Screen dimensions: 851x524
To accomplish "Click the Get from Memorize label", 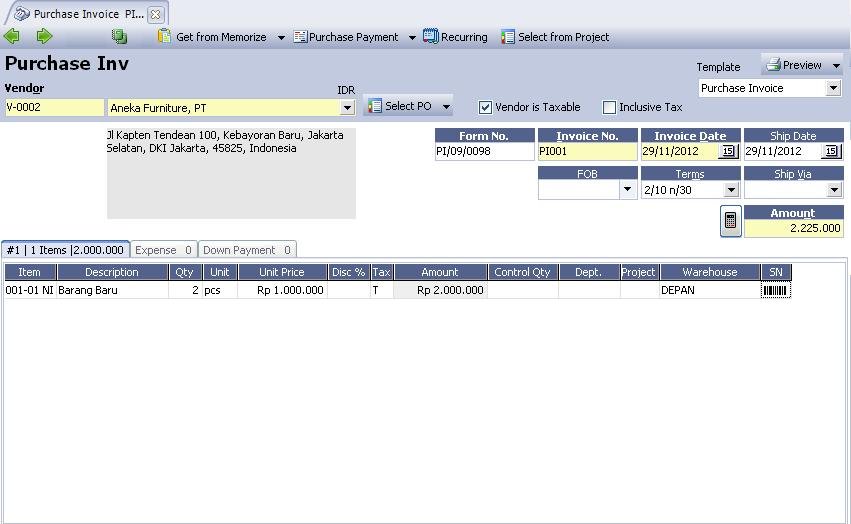I will click(x=221, y=37).
